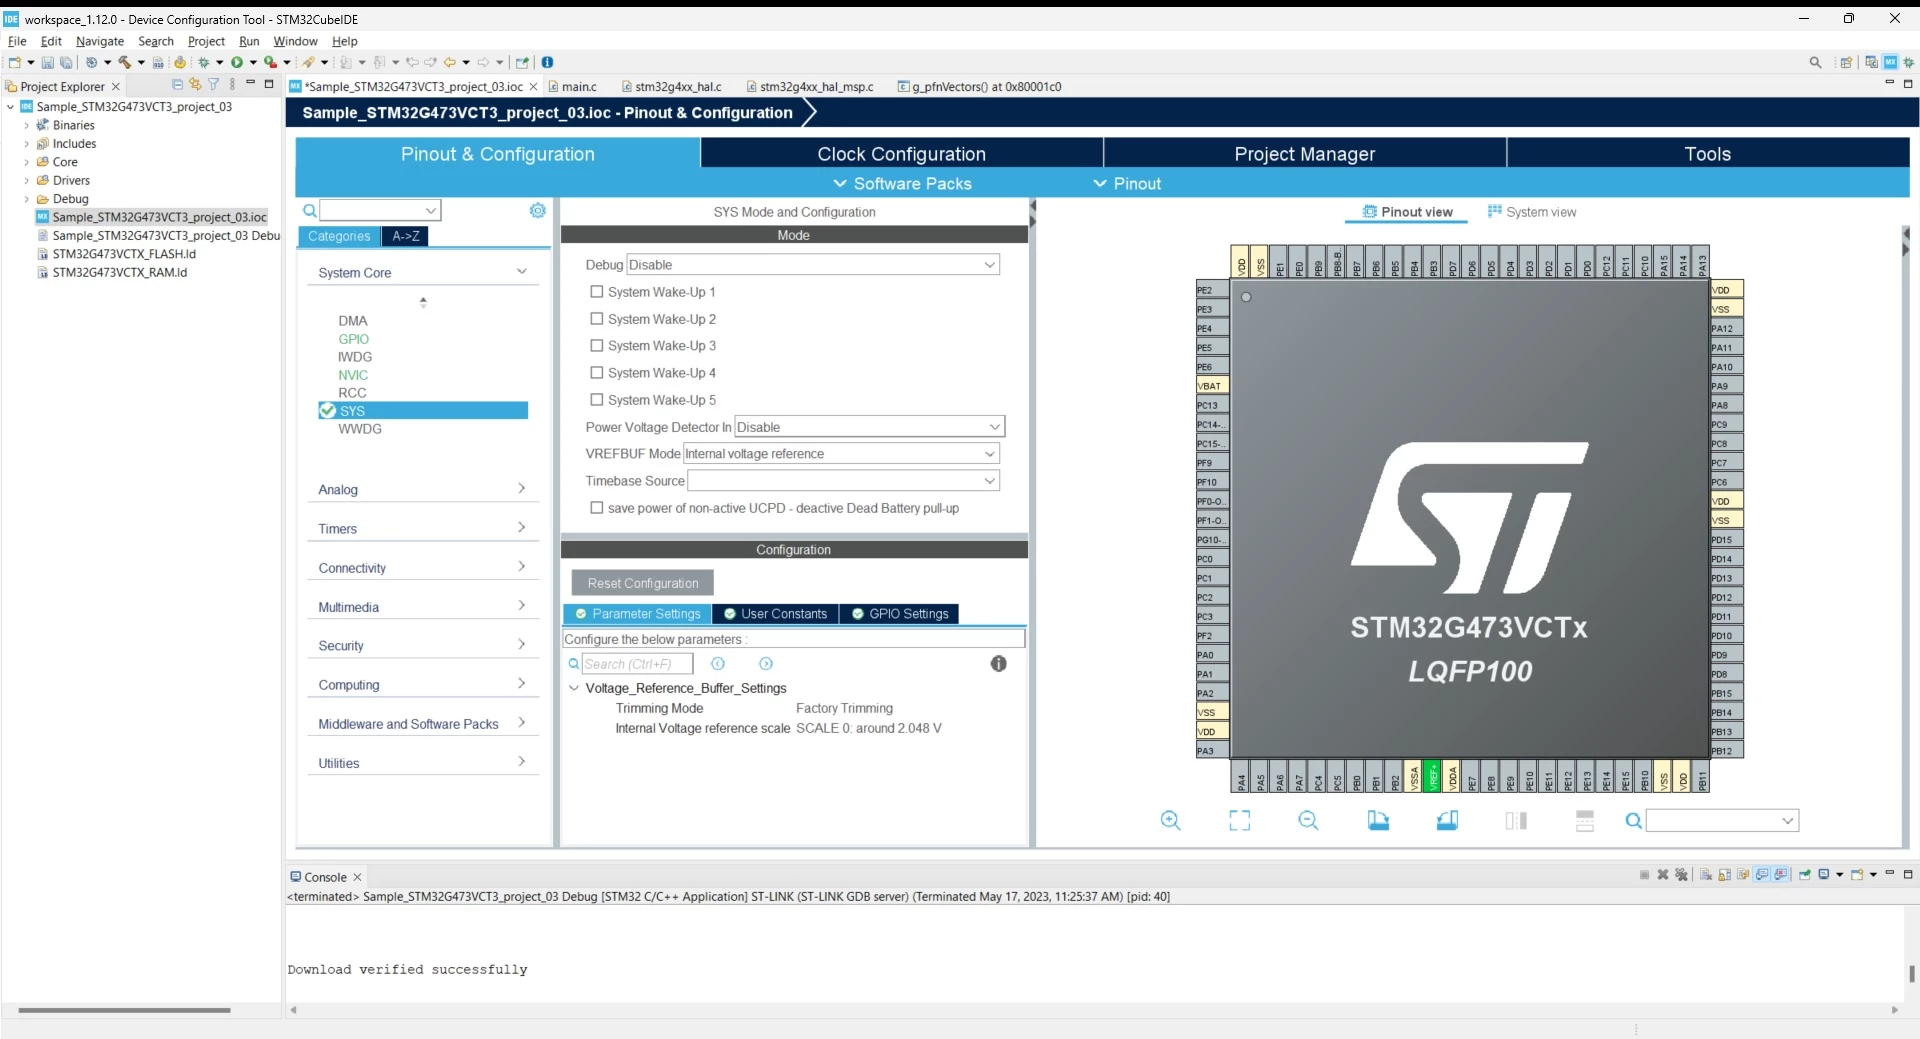Viewport: 1920px width, 1039px height.
Task: Click the fit-to-view icon below pinout
Action: [1239, 821]
